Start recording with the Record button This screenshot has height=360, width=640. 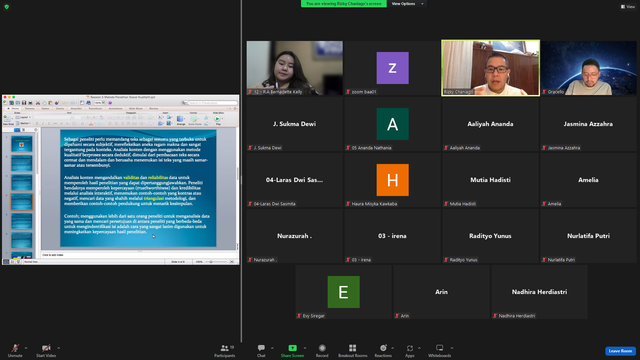tap(322, 350)
